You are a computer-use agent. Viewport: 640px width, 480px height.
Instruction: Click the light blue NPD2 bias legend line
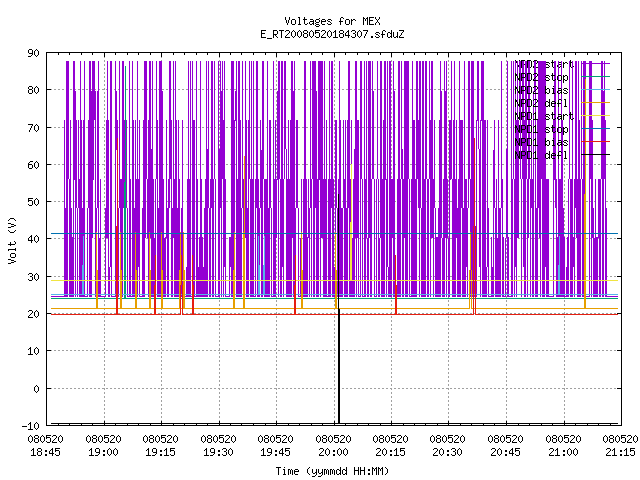[596, 90]
